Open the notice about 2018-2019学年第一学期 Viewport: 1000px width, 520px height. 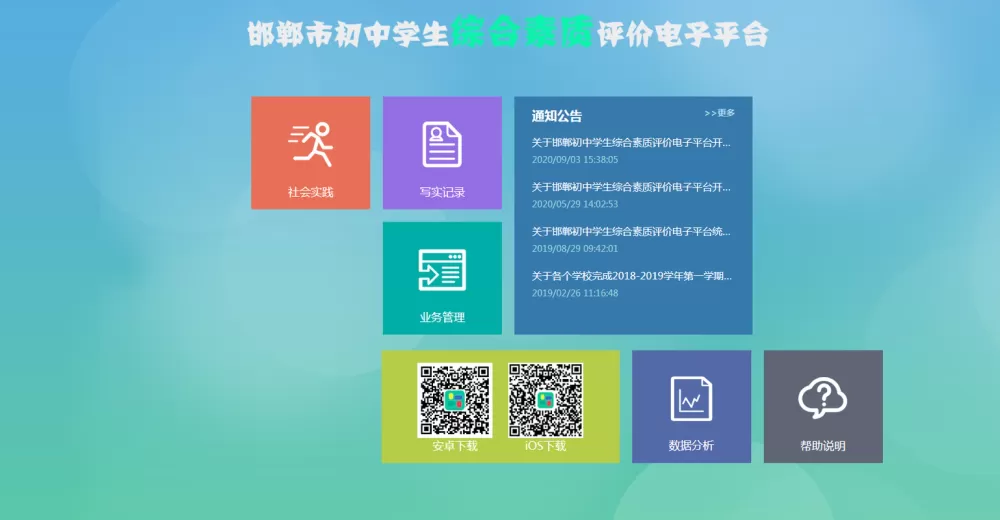pos(631,276)
